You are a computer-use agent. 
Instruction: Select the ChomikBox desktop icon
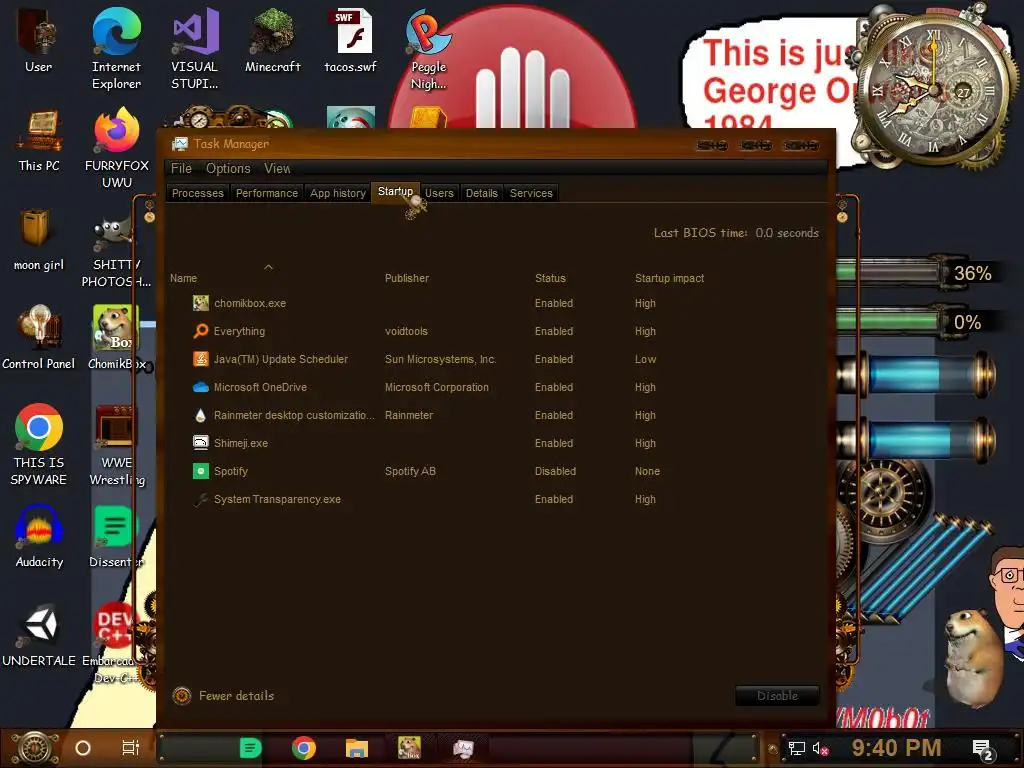(115, 328)
